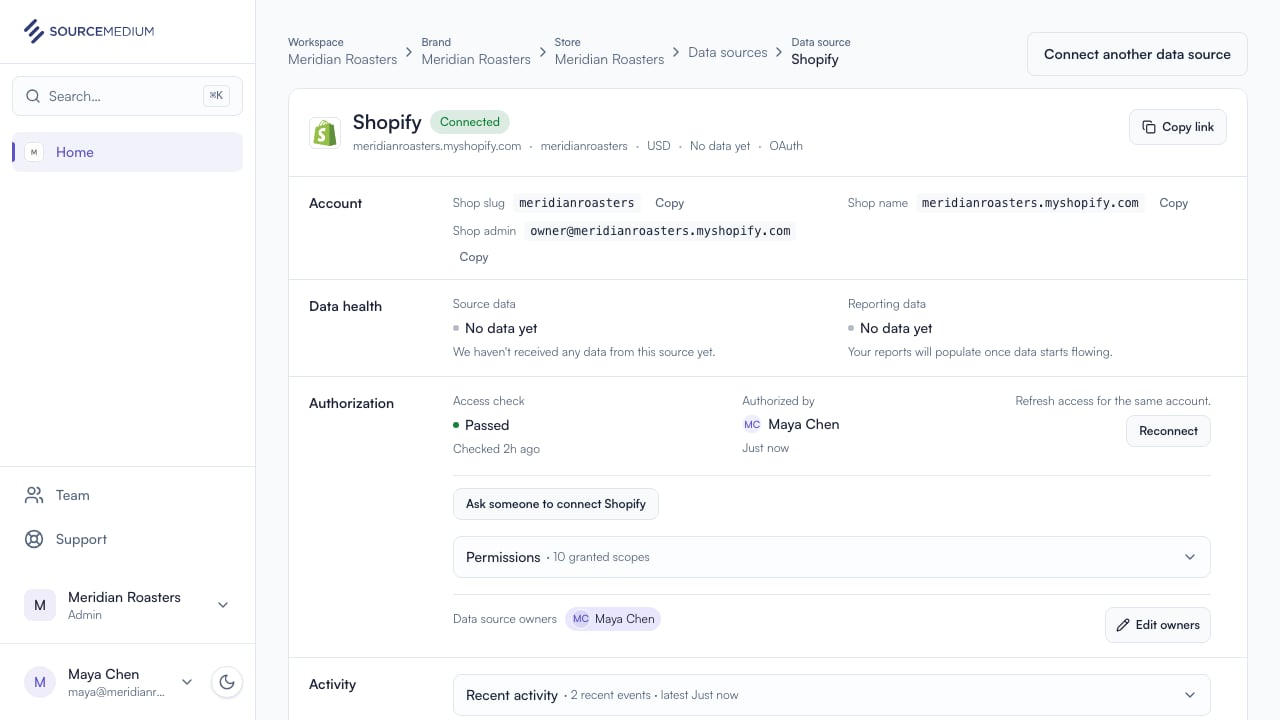The image size is (1280, 720).
Task: Click the pencil icon in Edit owners
Action: pos(1123,625)
